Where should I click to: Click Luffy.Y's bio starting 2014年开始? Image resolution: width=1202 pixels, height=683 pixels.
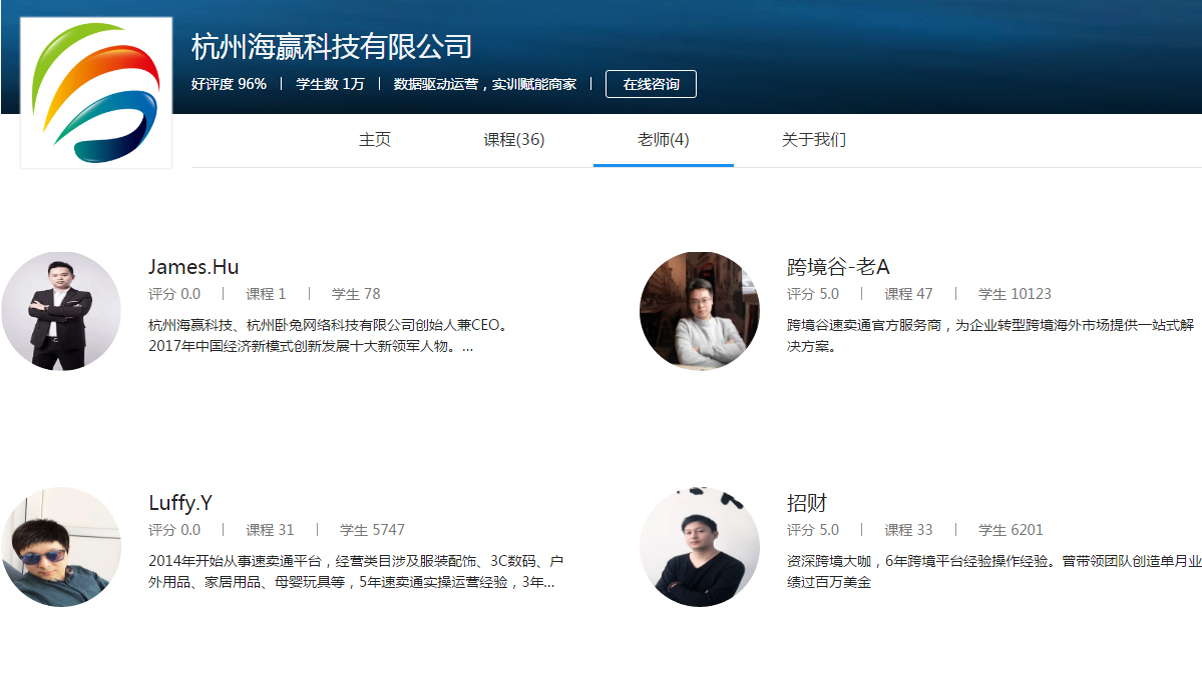pos(356,571)
